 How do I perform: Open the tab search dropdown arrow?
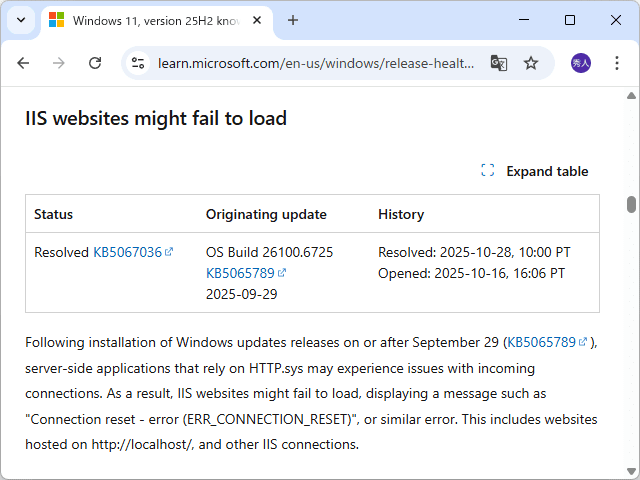[x=21, y=20]
